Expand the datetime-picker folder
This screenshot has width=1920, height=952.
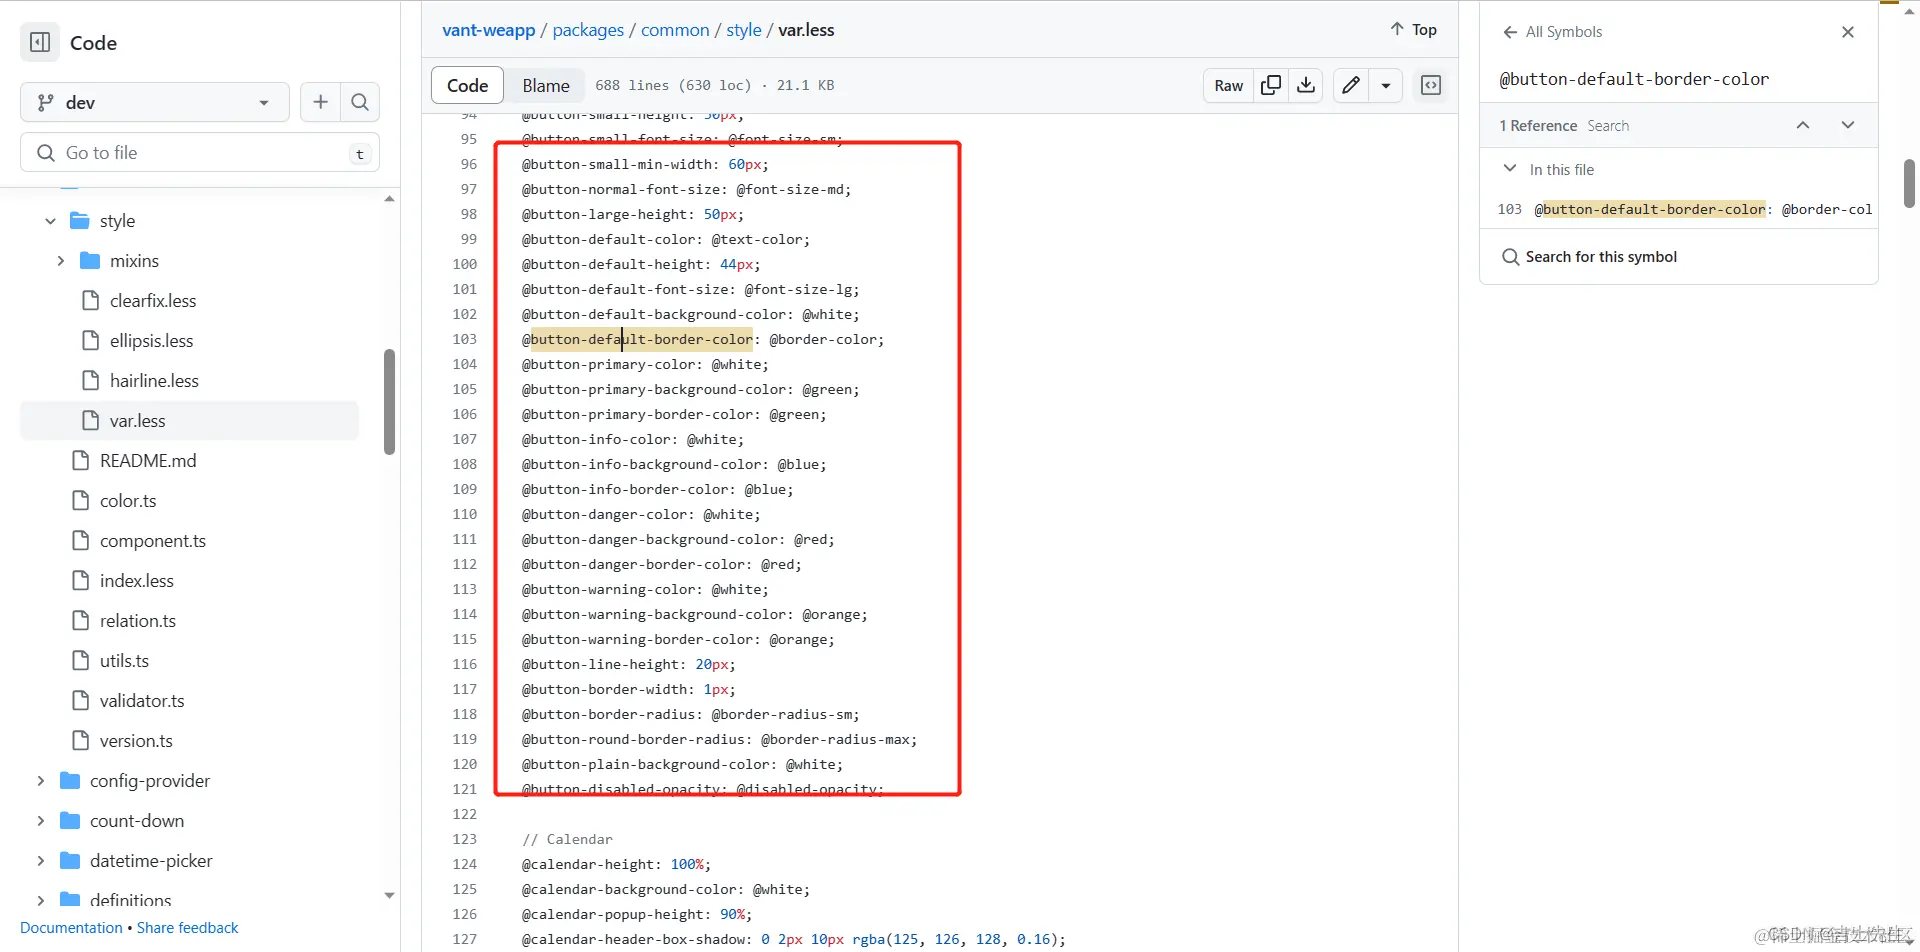[40, 861]
